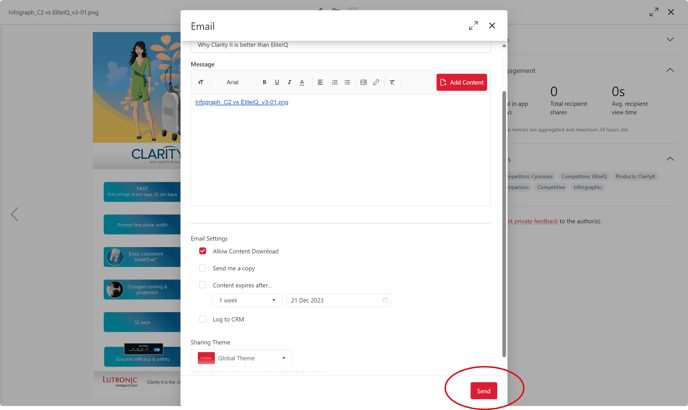Viewport: 688px width, 410px height.
Task: Click the Send button
Action: click(483, 391)
